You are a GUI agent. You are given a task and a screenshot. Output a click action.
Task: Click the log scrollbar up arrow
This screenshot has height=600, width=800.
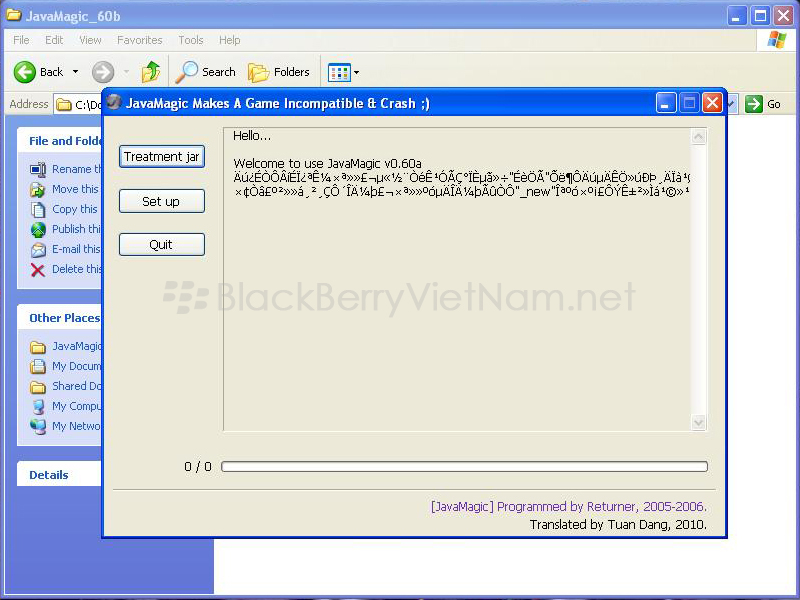point(698,136)
